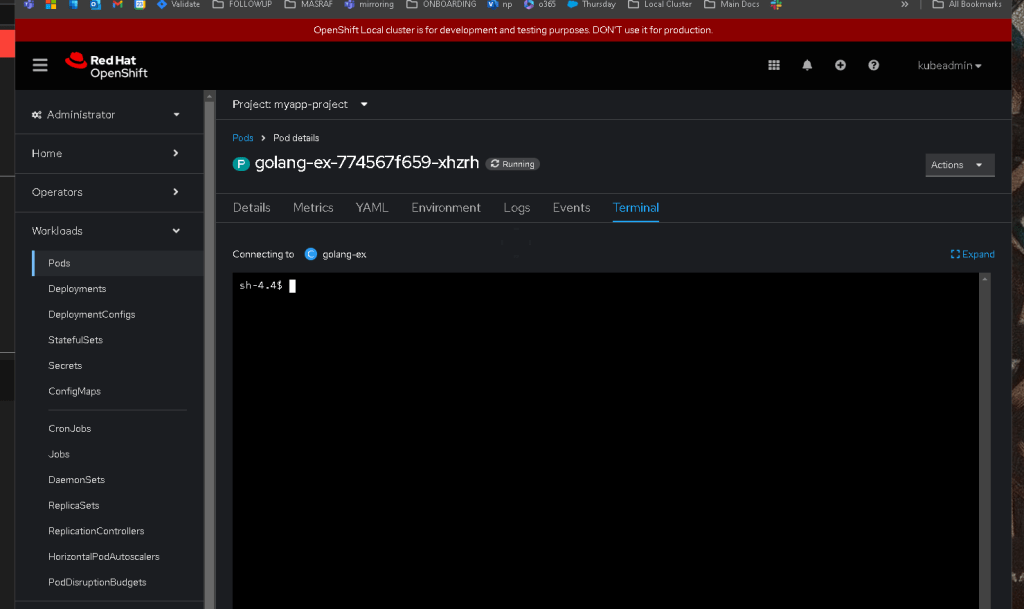Expand the Home navigation section

(x=105, y=153)
